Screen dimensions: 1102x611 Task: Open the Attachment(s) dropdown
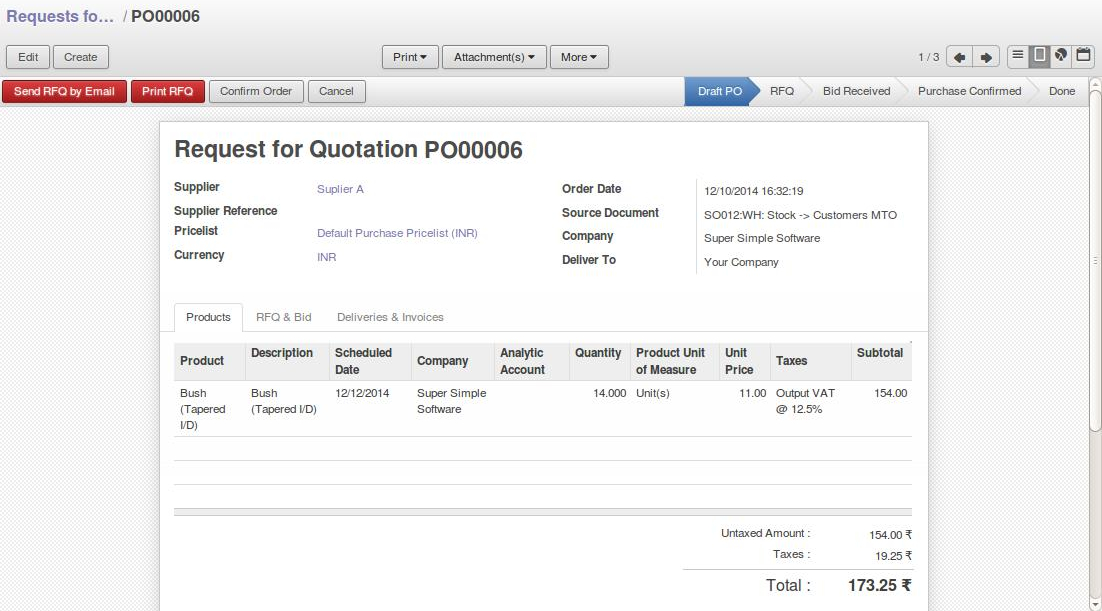click(x=494, y=57)
